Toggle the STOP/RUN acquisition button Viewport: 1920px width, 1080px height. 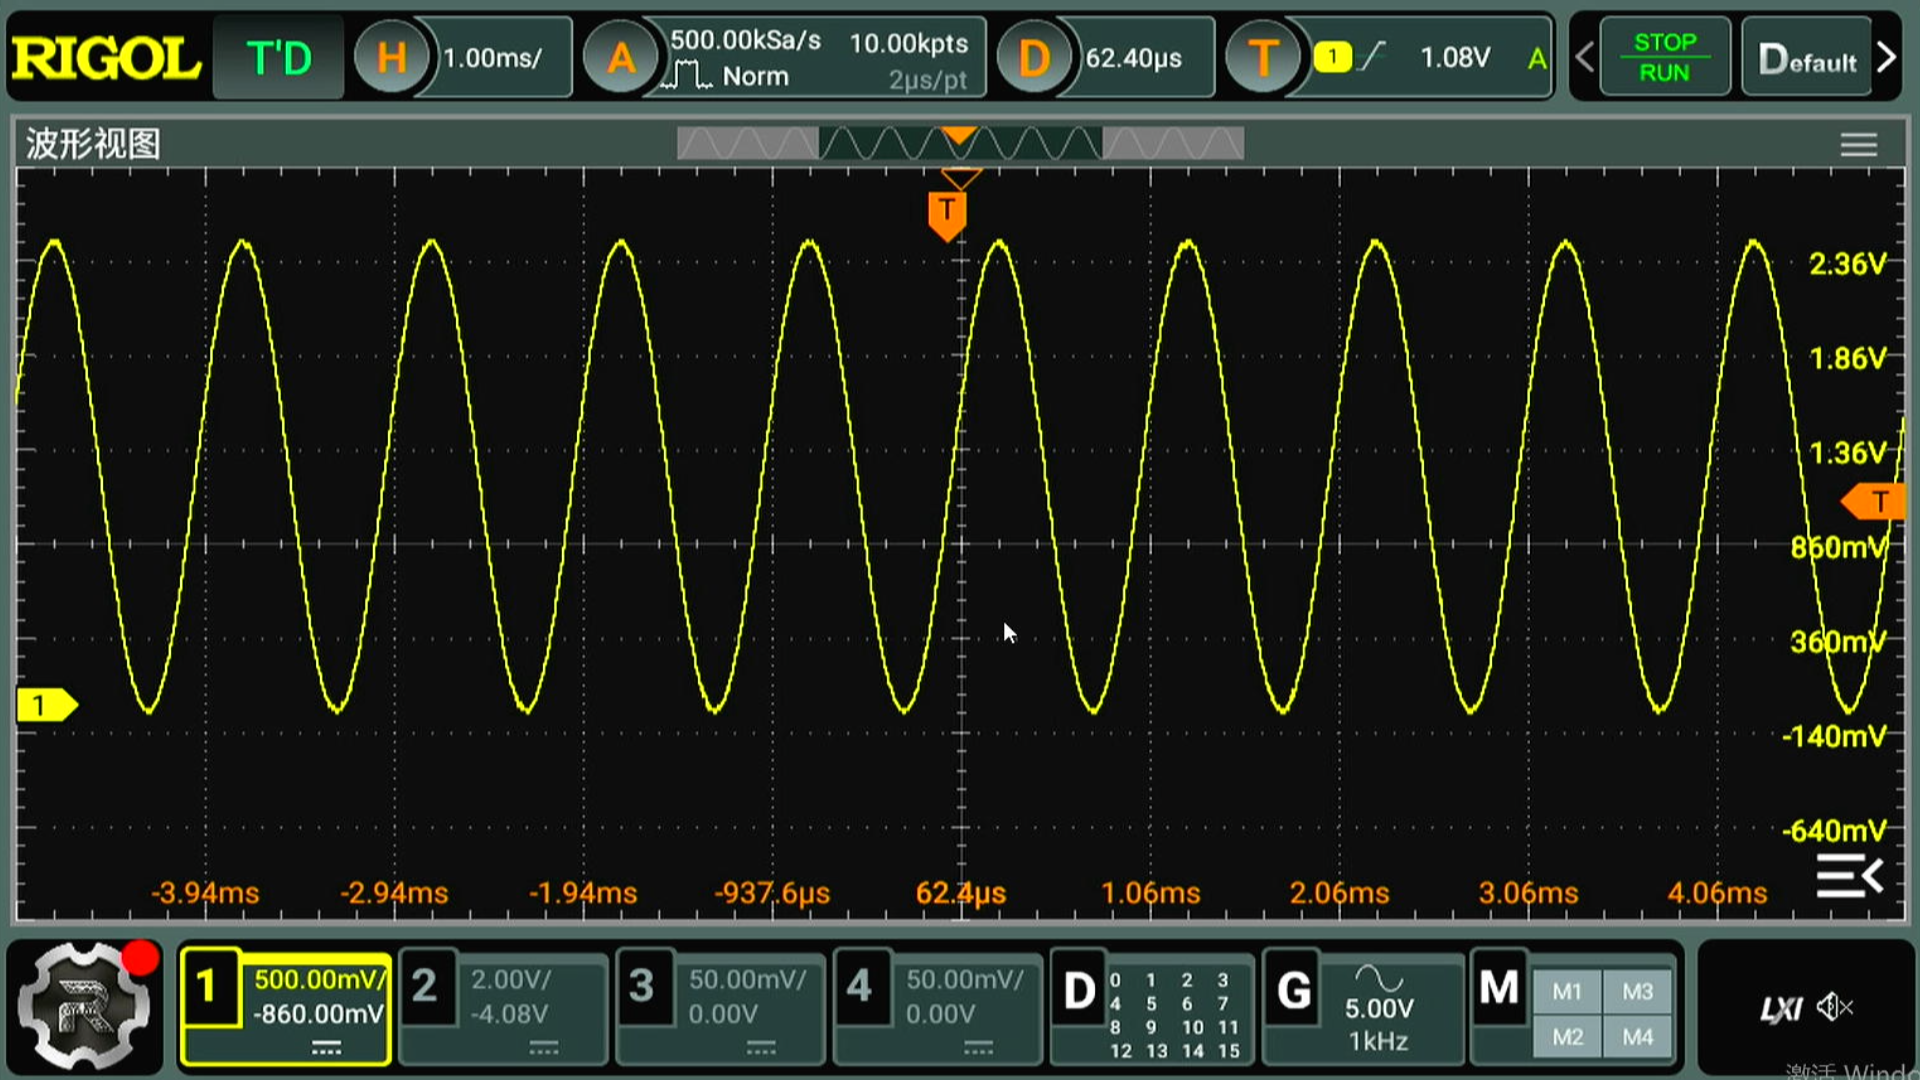tap(1664, 58)
